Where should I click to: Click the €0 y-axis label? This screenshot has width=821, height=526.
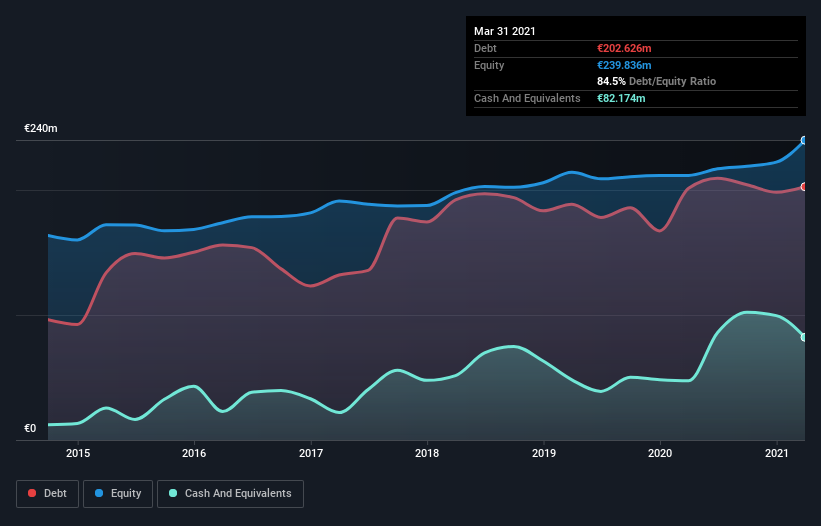(30, 428)
